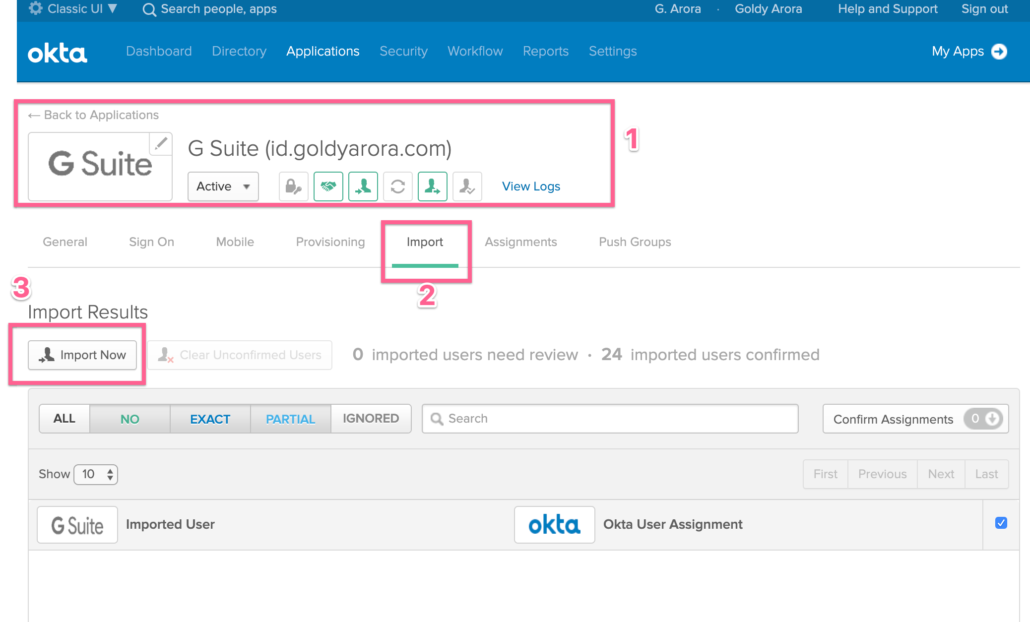Click the Search people, apps field
The image size is (1030, 622).
pyautogui.click(x=219, y=9)
